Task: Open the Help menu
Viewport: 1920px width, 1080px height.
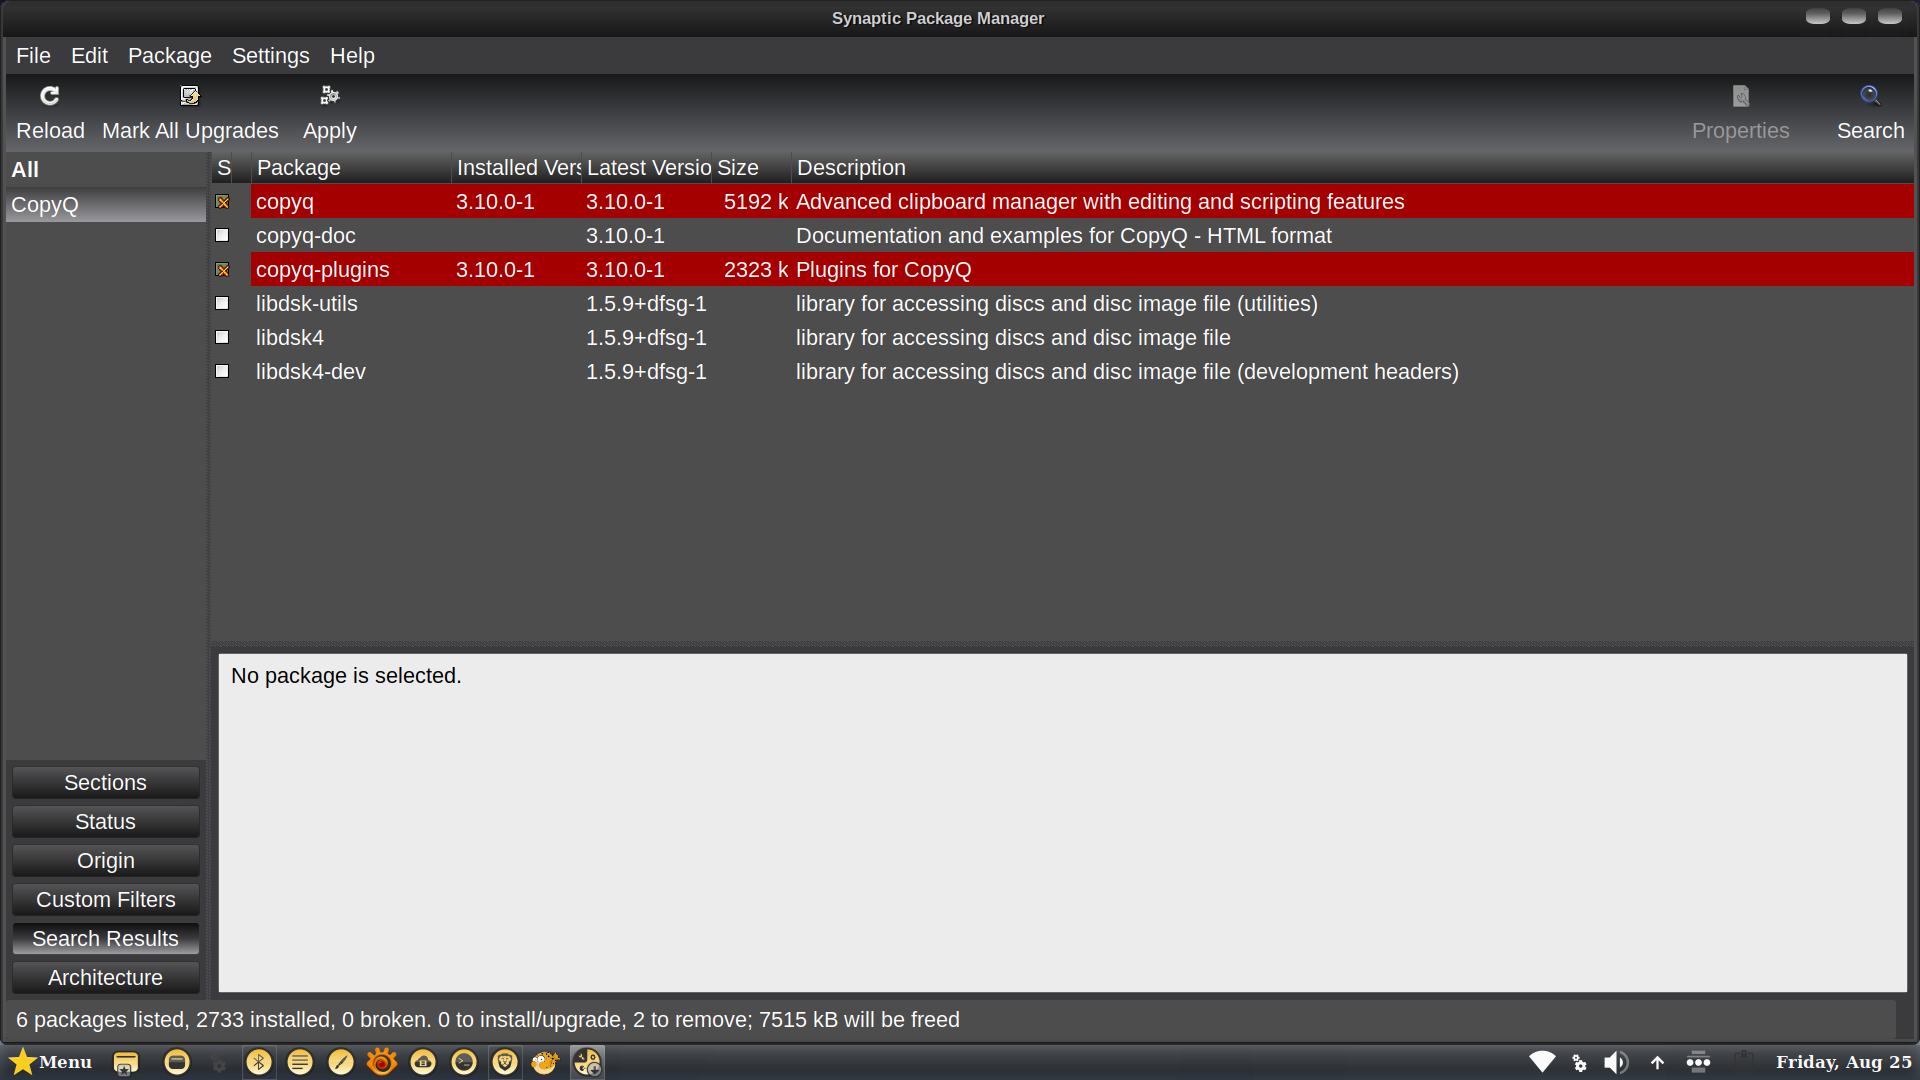Action: tap(352, 56)
